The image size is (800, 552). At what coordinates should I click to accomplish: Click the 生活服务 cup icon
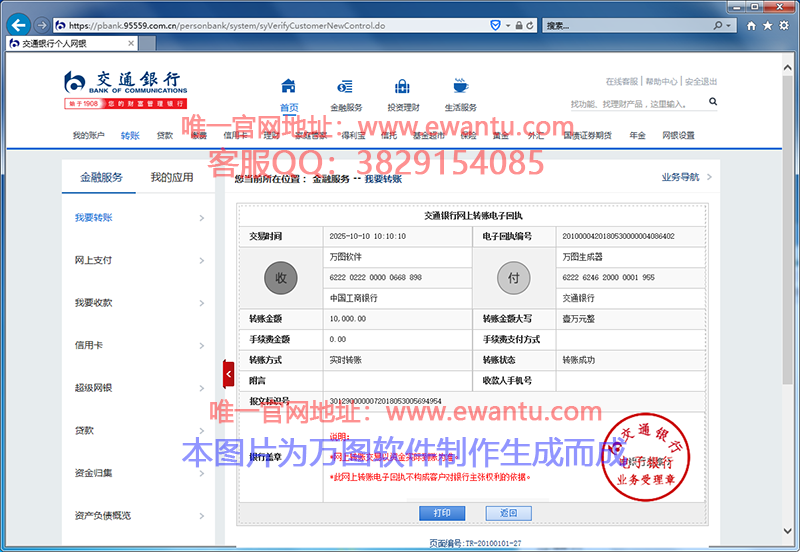(460, 85)
